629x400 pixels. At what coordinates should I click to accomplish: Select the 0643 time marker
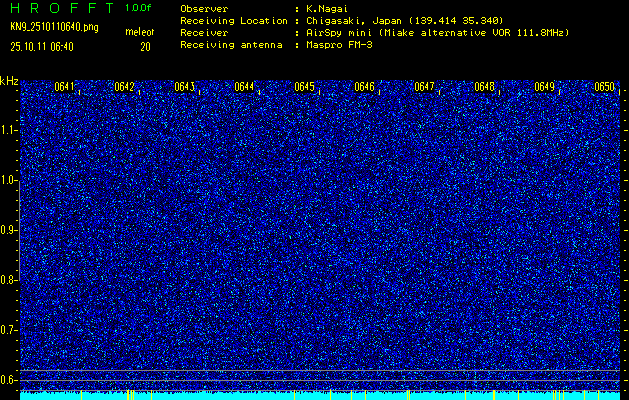[x=185, y=87]
